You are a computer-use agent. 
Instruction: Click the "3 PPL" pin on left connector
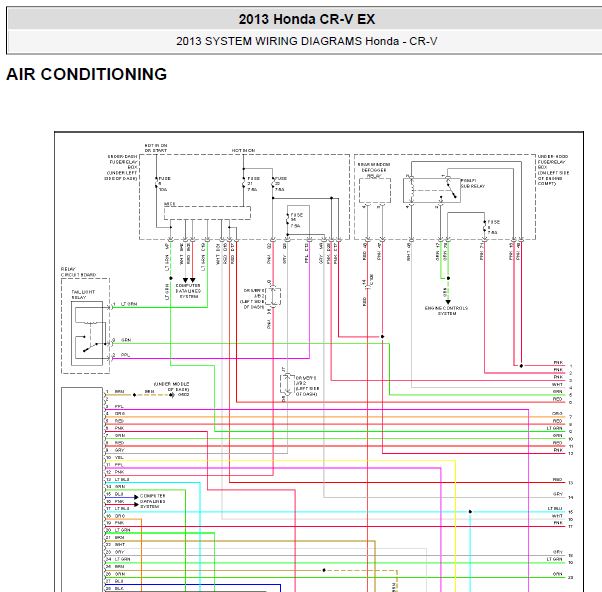click(x=114, y=406)
